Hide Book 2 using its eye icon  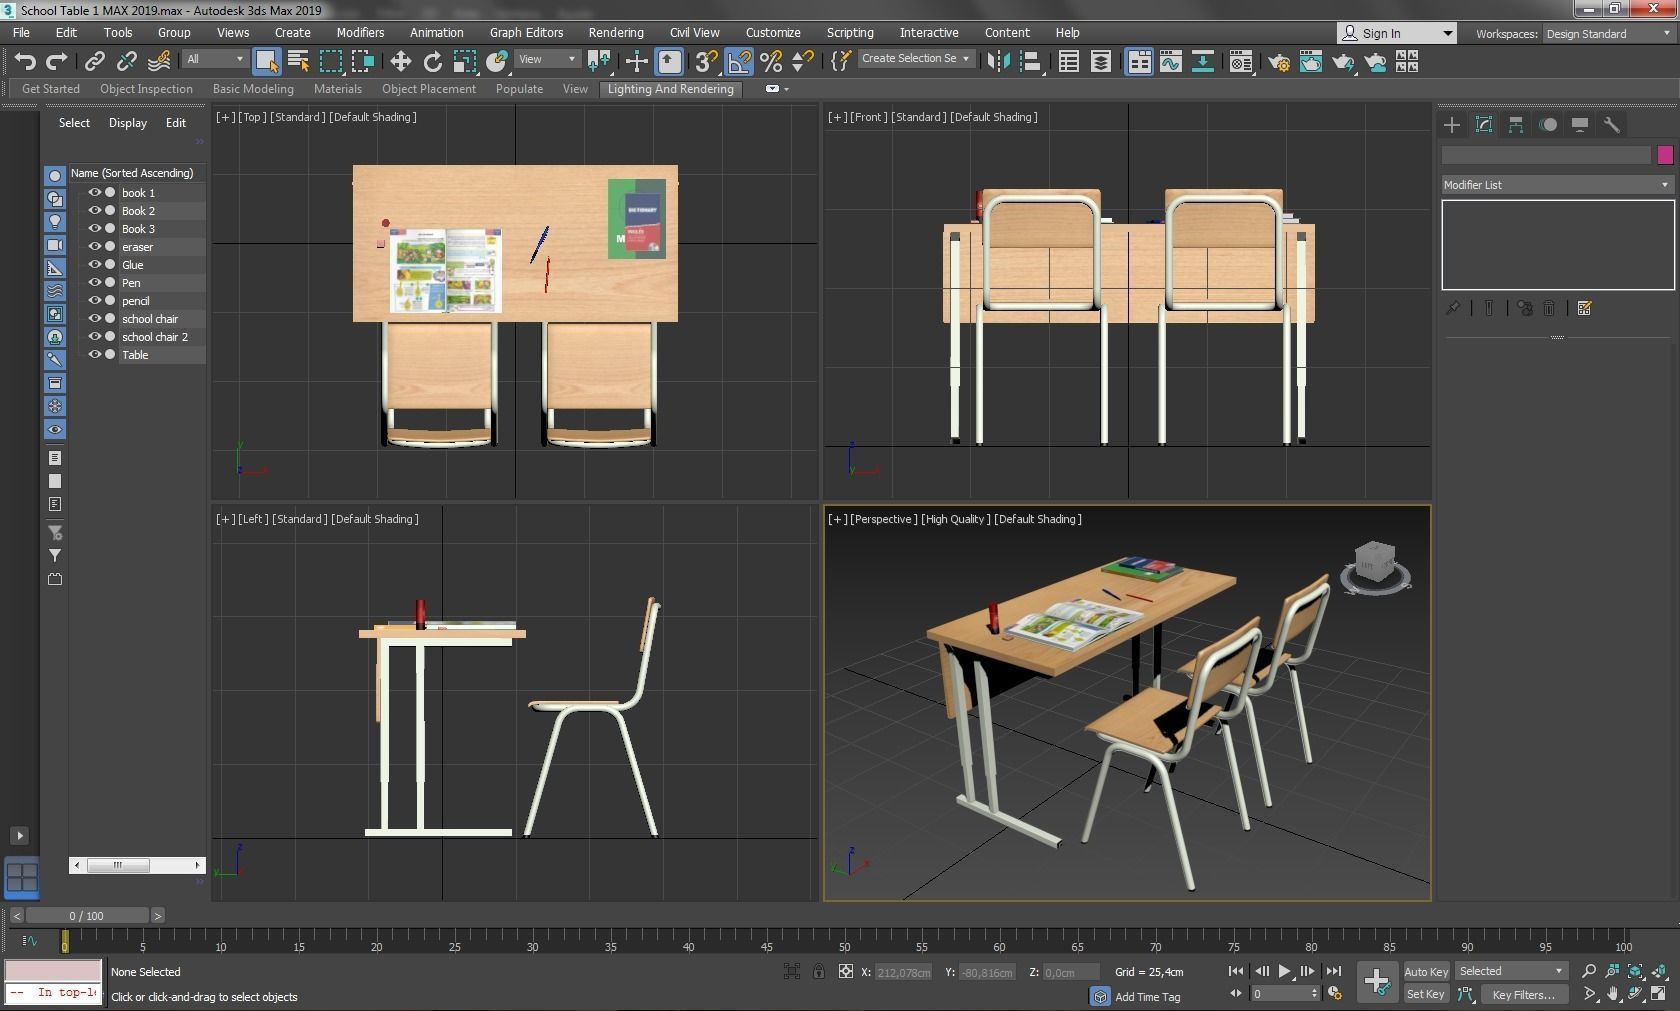click(95, 210)
